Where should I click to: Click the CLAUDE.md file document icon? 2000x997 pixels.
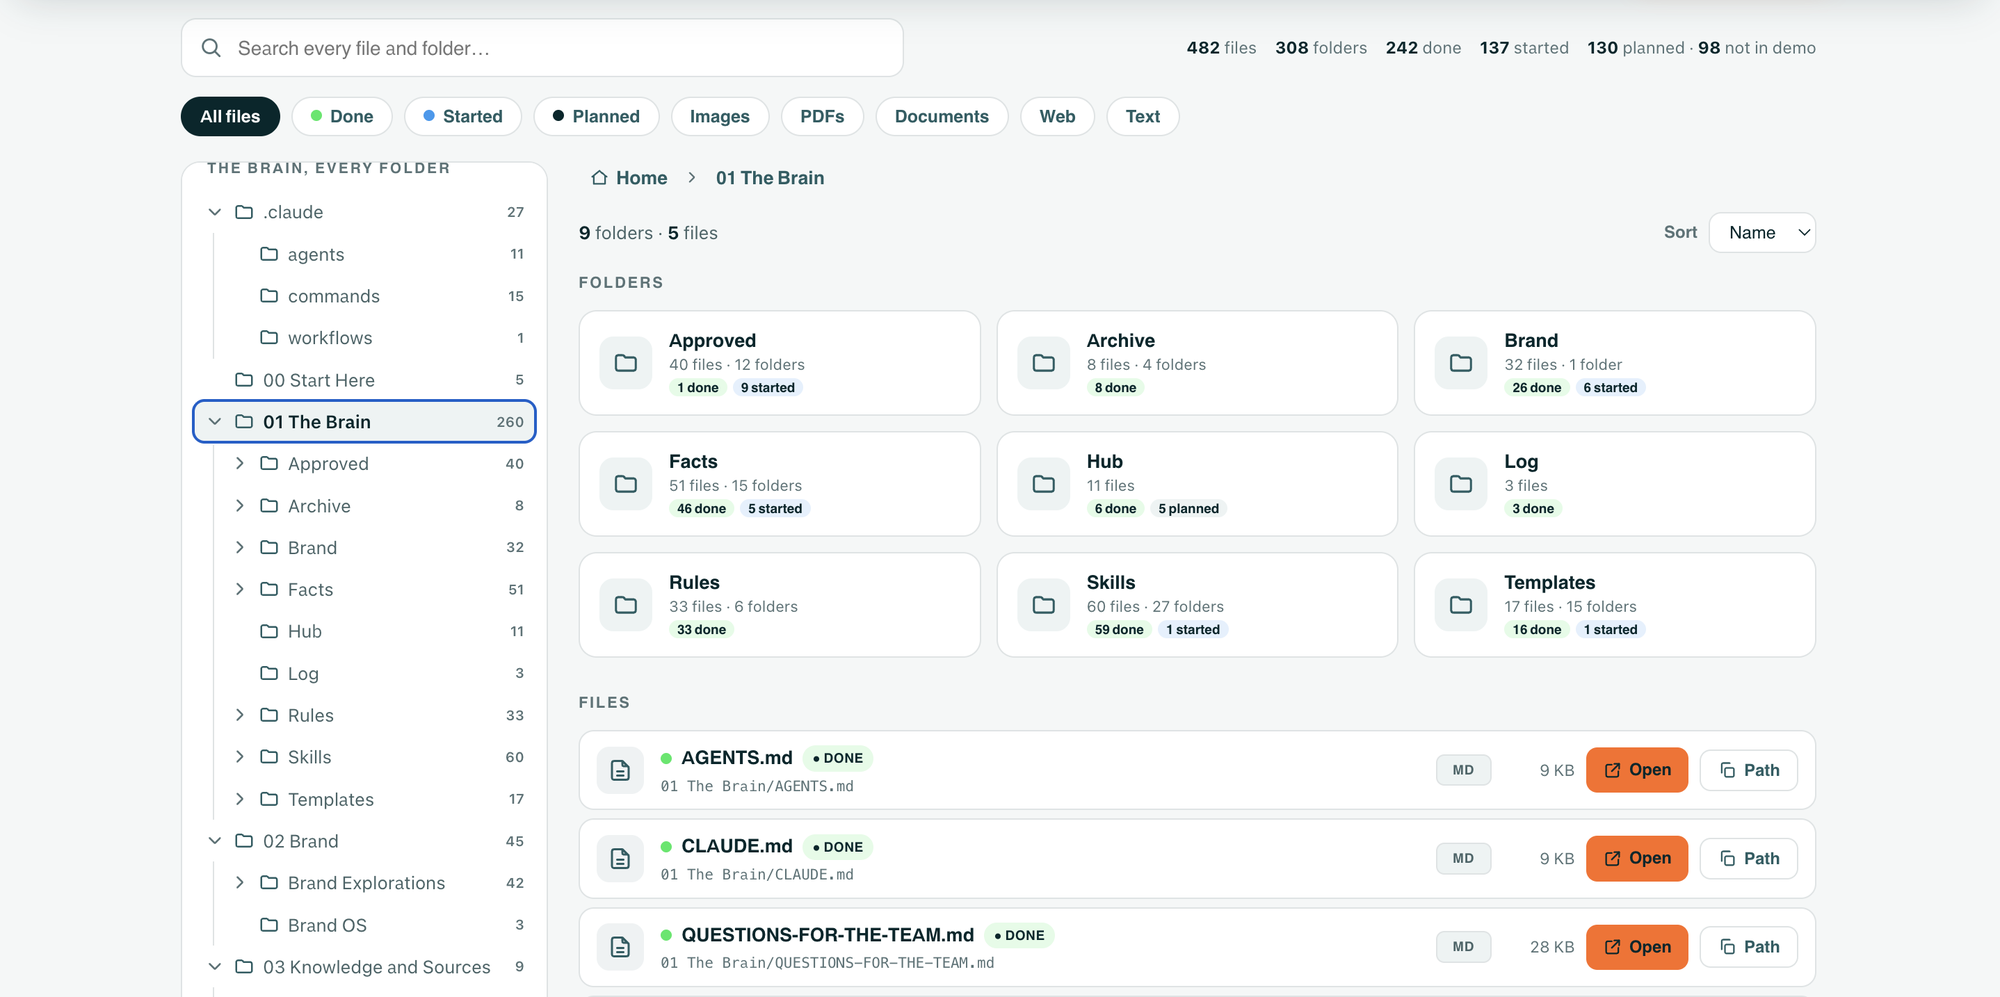[x=620, y=858]
